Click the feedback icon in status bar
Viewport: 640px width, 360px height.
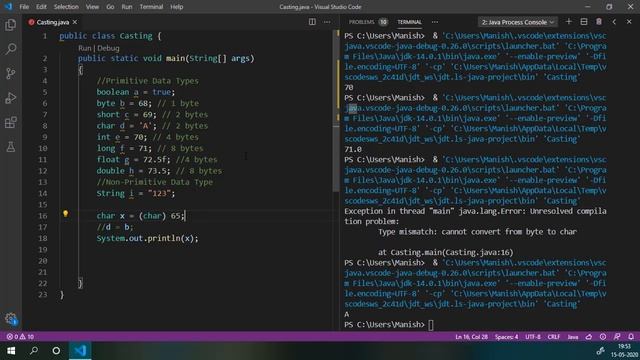point(617,337)
